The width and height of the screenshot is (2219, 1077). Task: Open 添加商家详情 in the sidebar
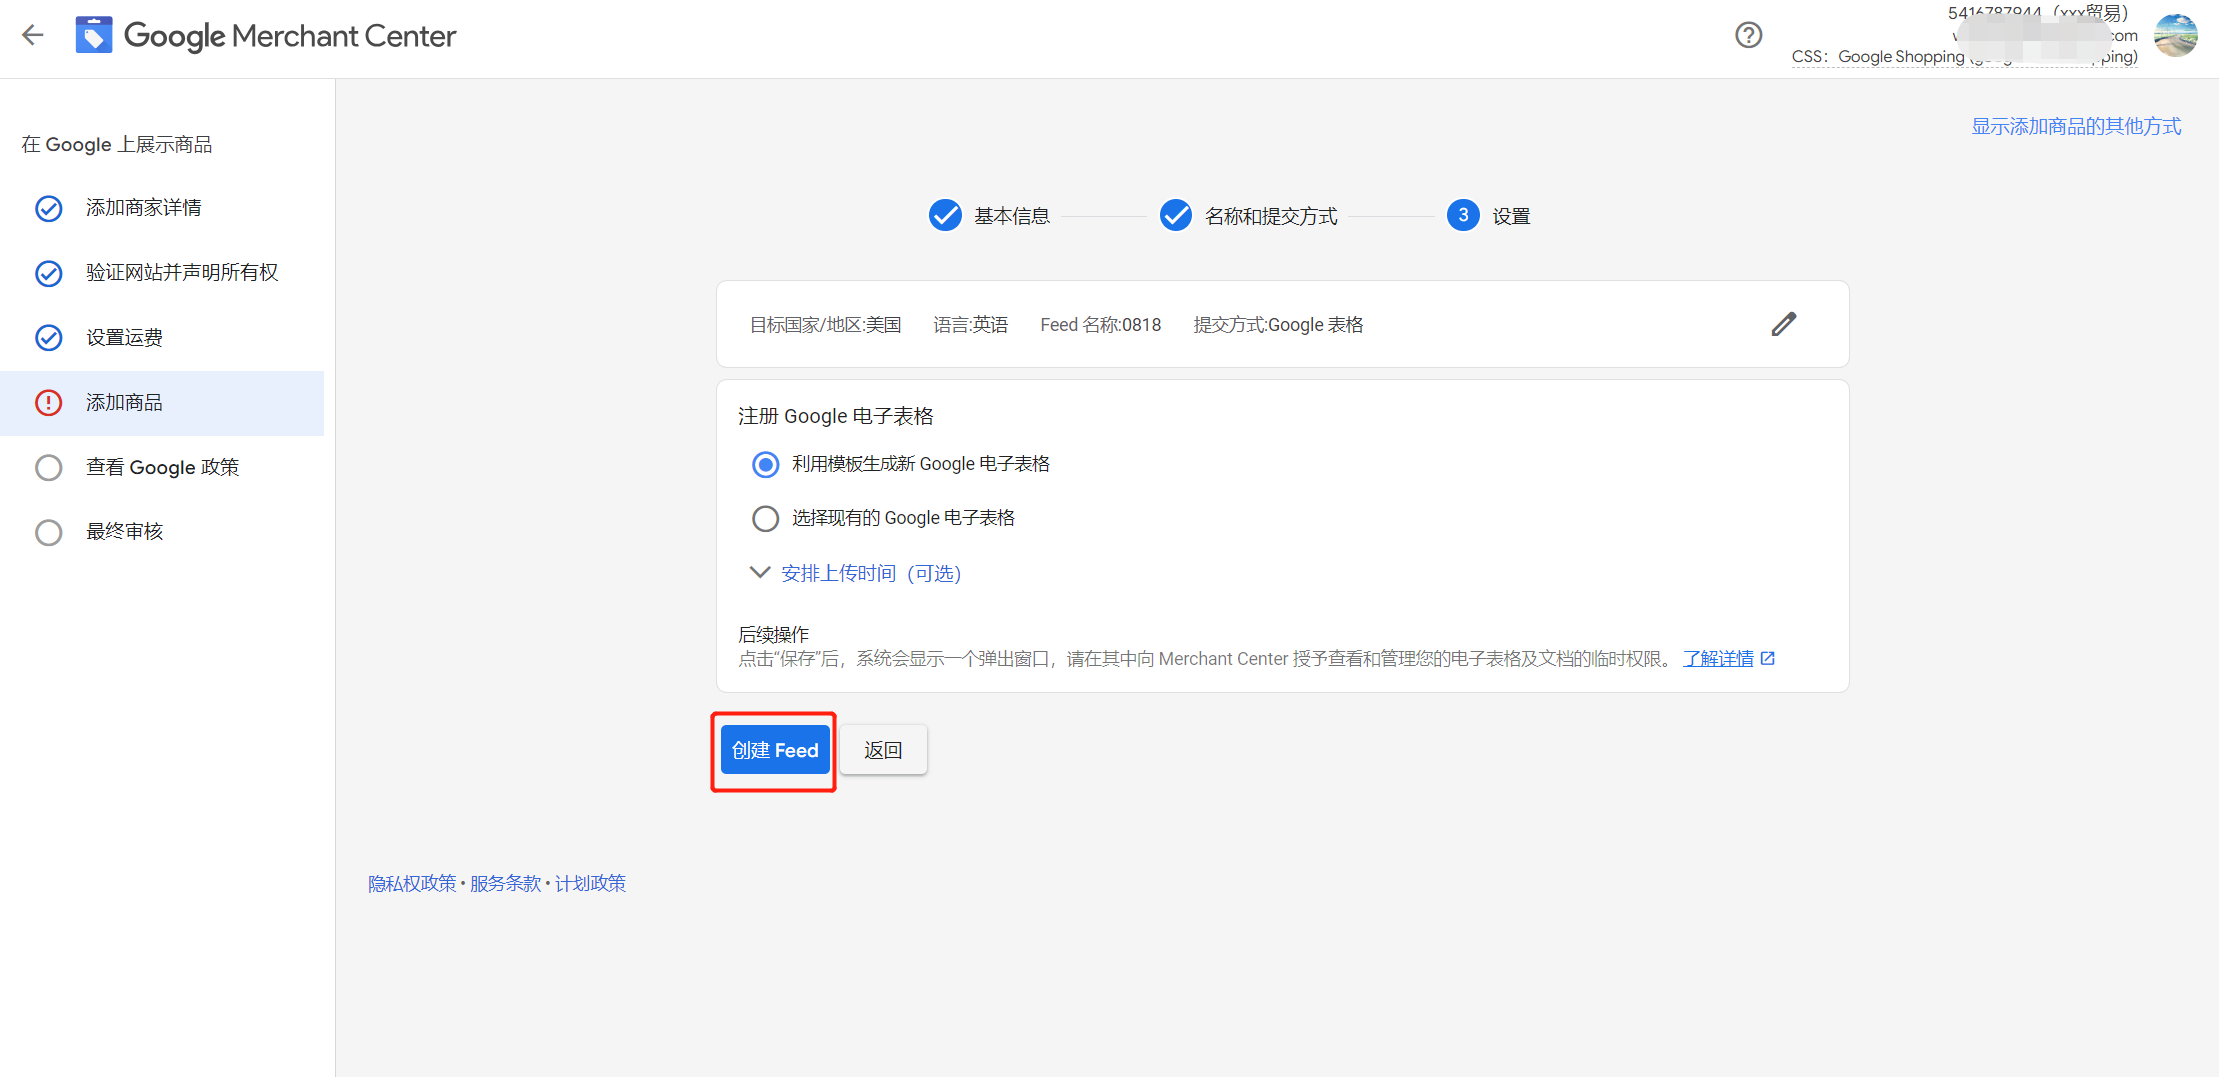coord(144,208)
